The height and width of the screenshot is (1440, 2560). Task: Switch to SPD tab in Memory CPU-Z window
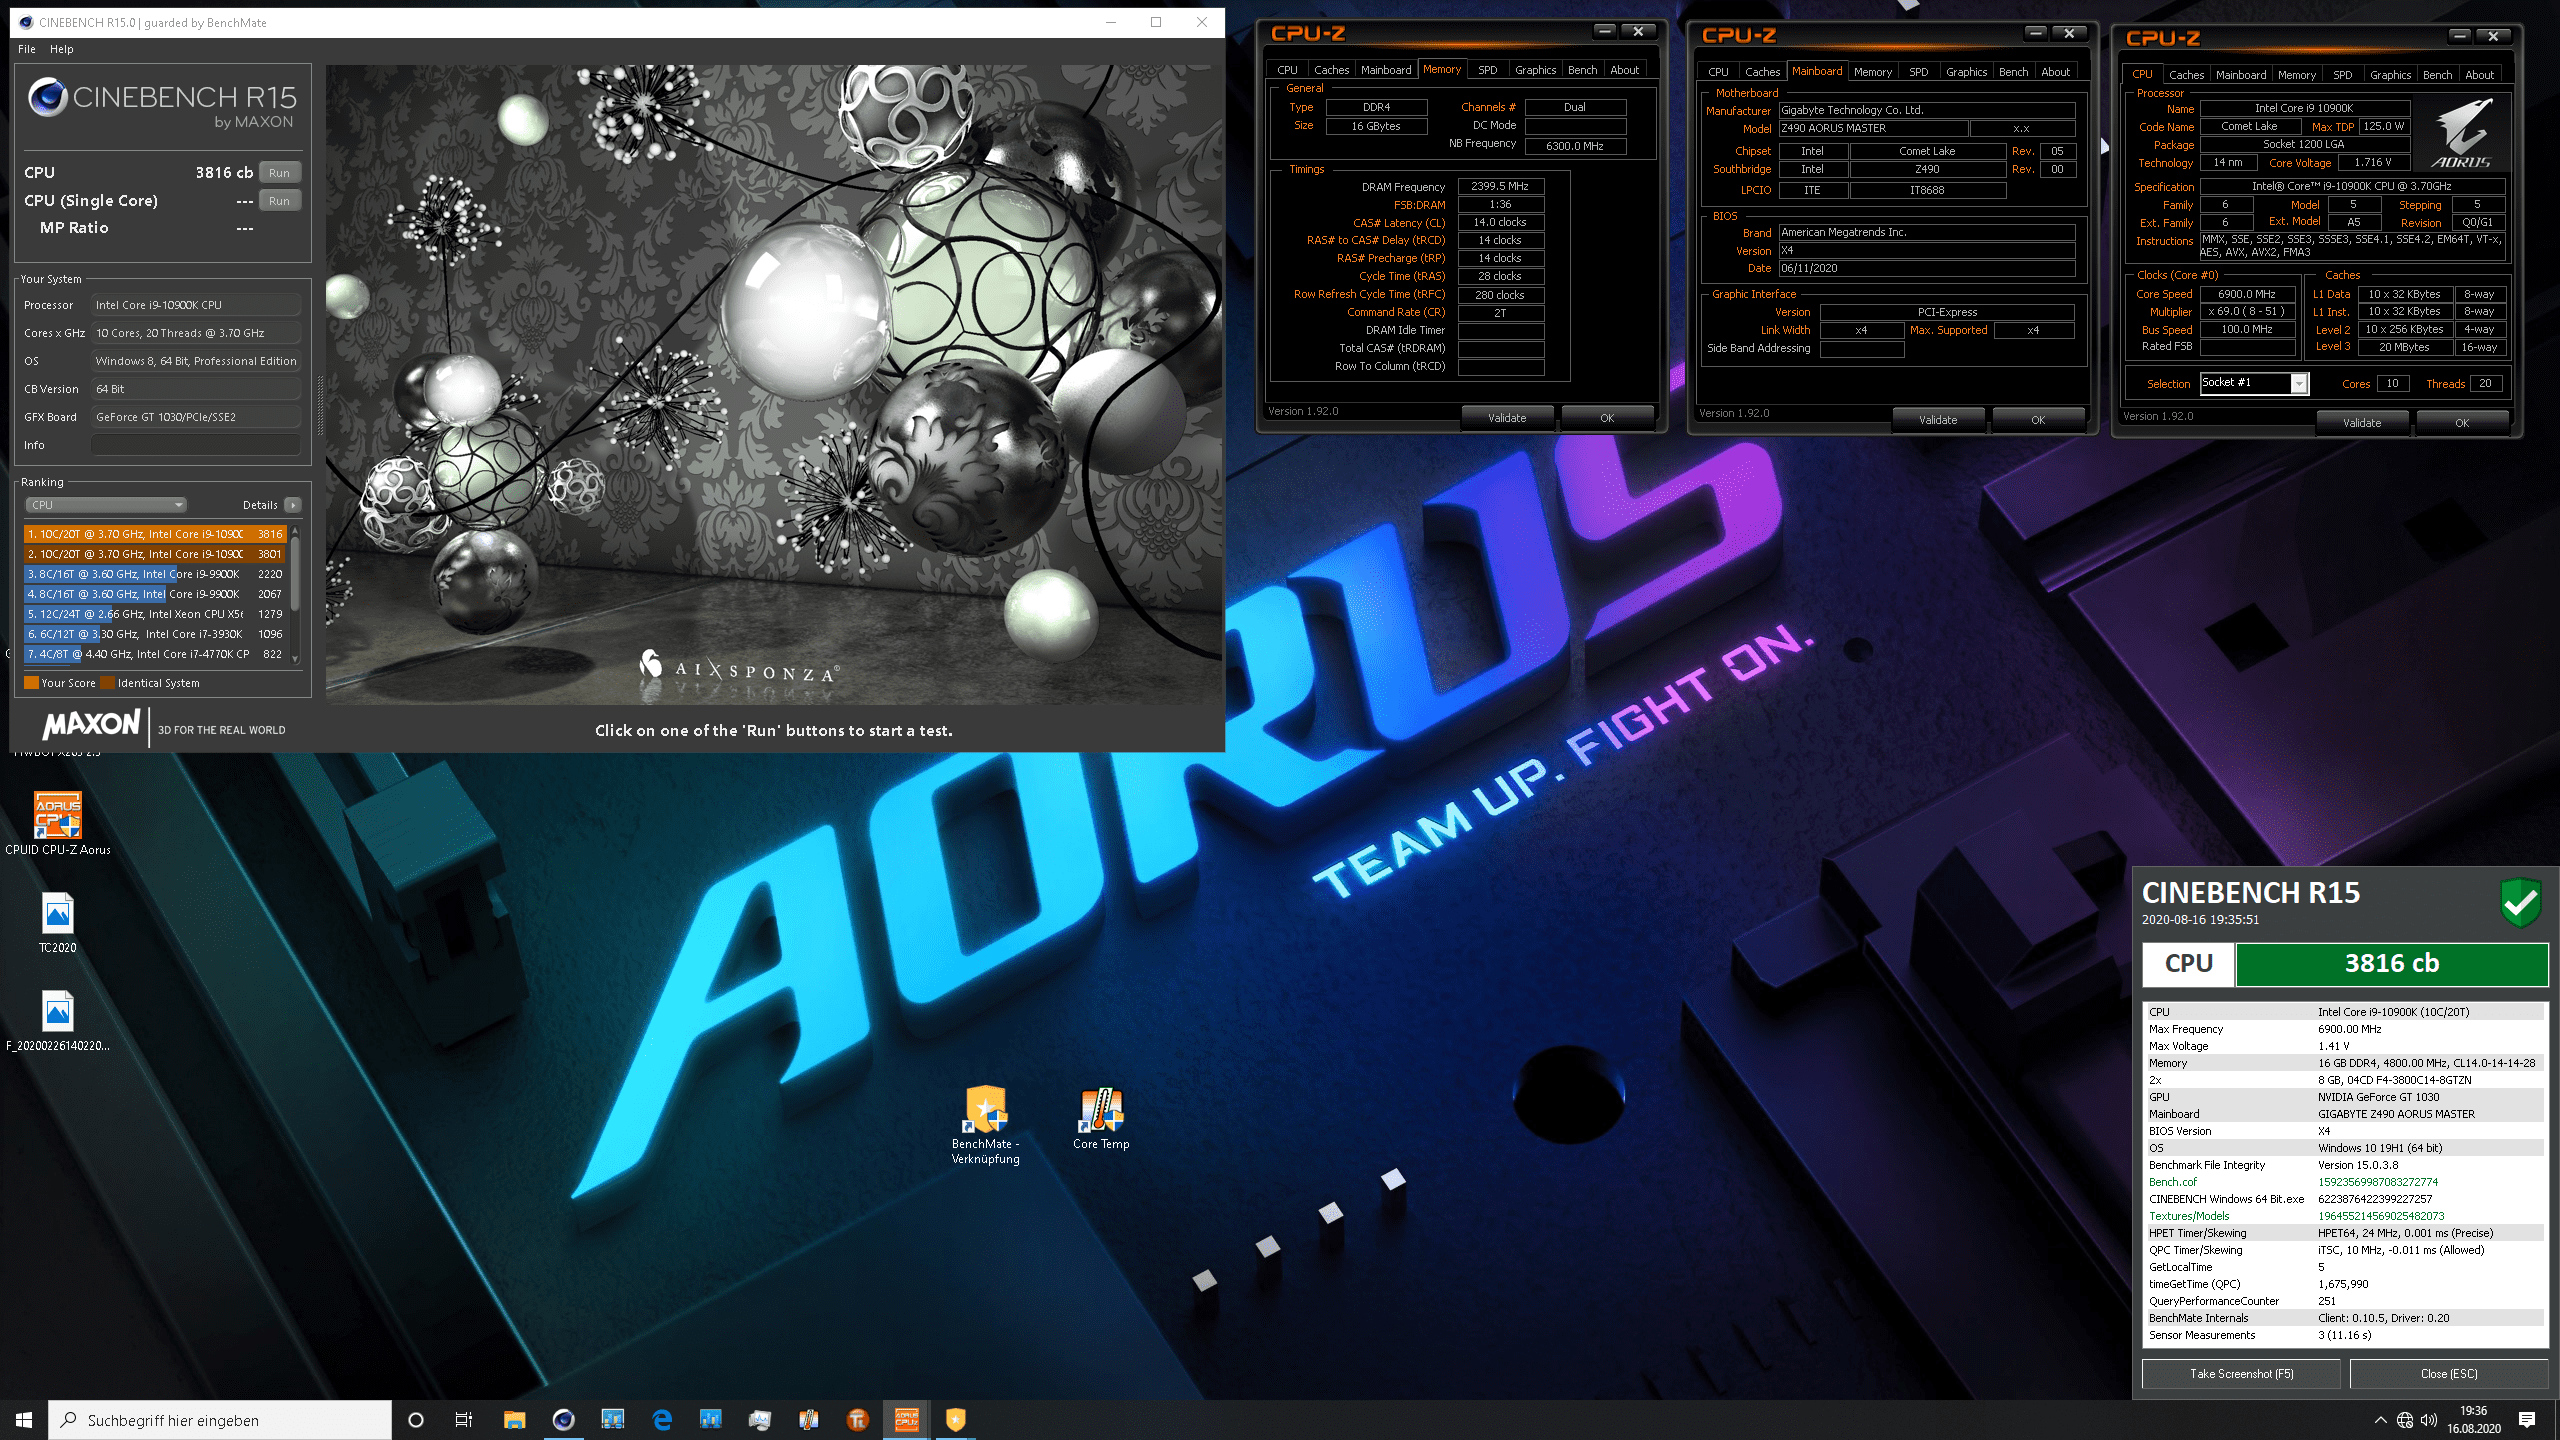(1488, 70)
